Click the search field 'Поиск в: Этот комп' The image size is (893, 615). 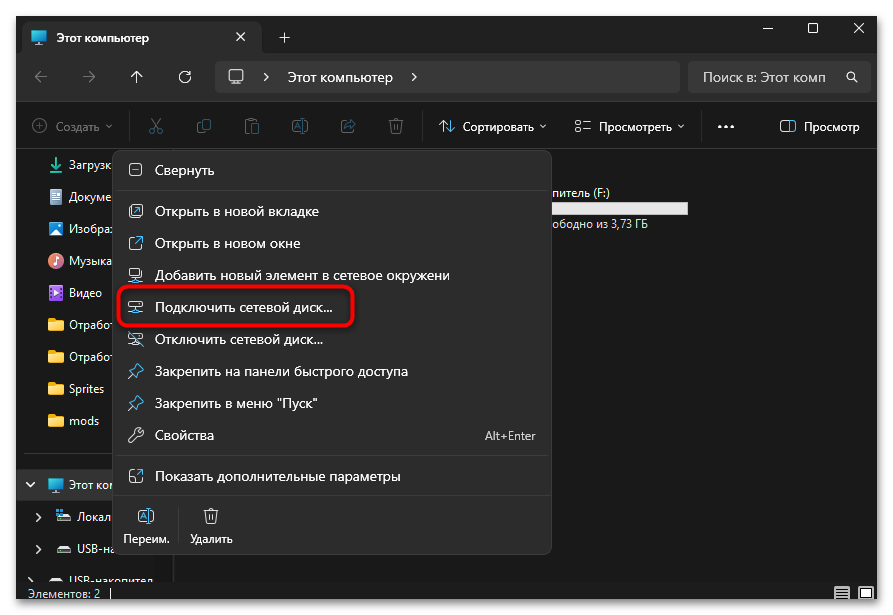pyautogui.click(x=779, y=77)
